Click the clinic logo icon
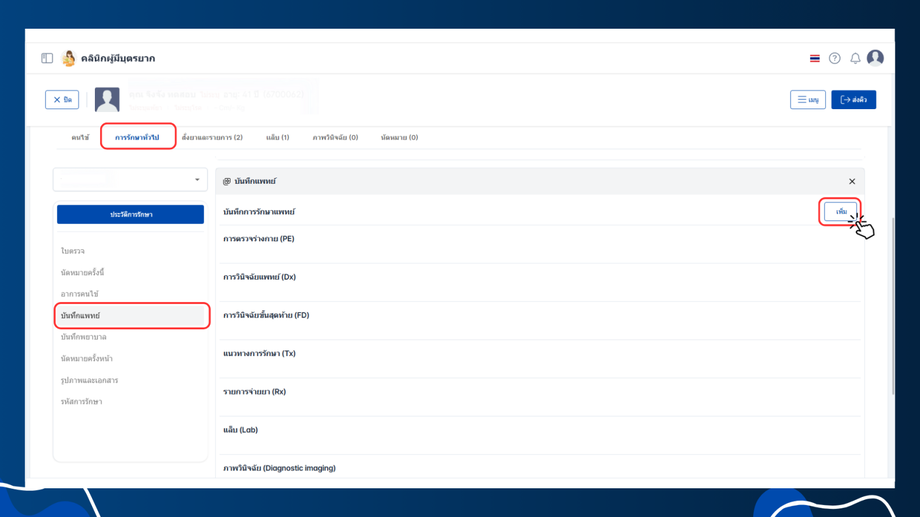920x517 pixels. tap(69, 58)
